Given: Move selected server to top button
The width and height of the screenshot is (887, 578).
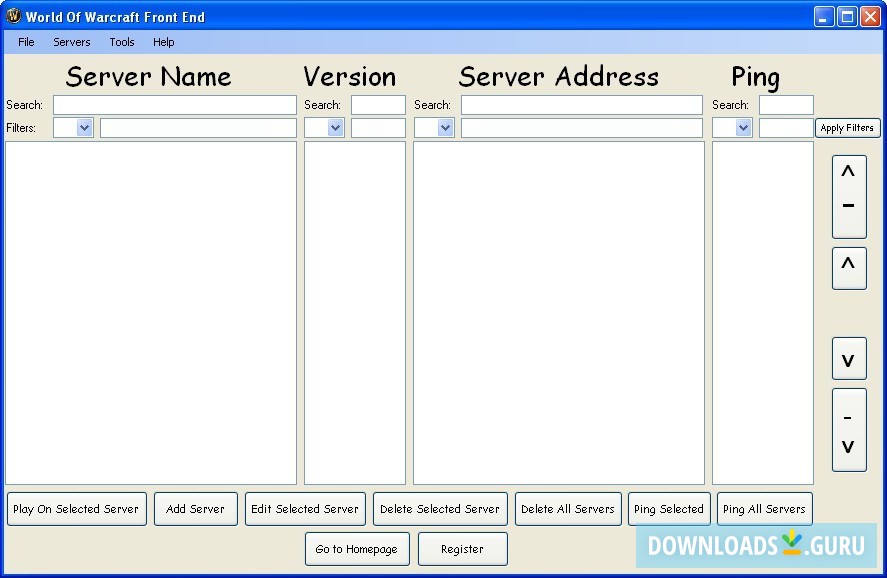Looking at the screenshot, I should point(849,197).
